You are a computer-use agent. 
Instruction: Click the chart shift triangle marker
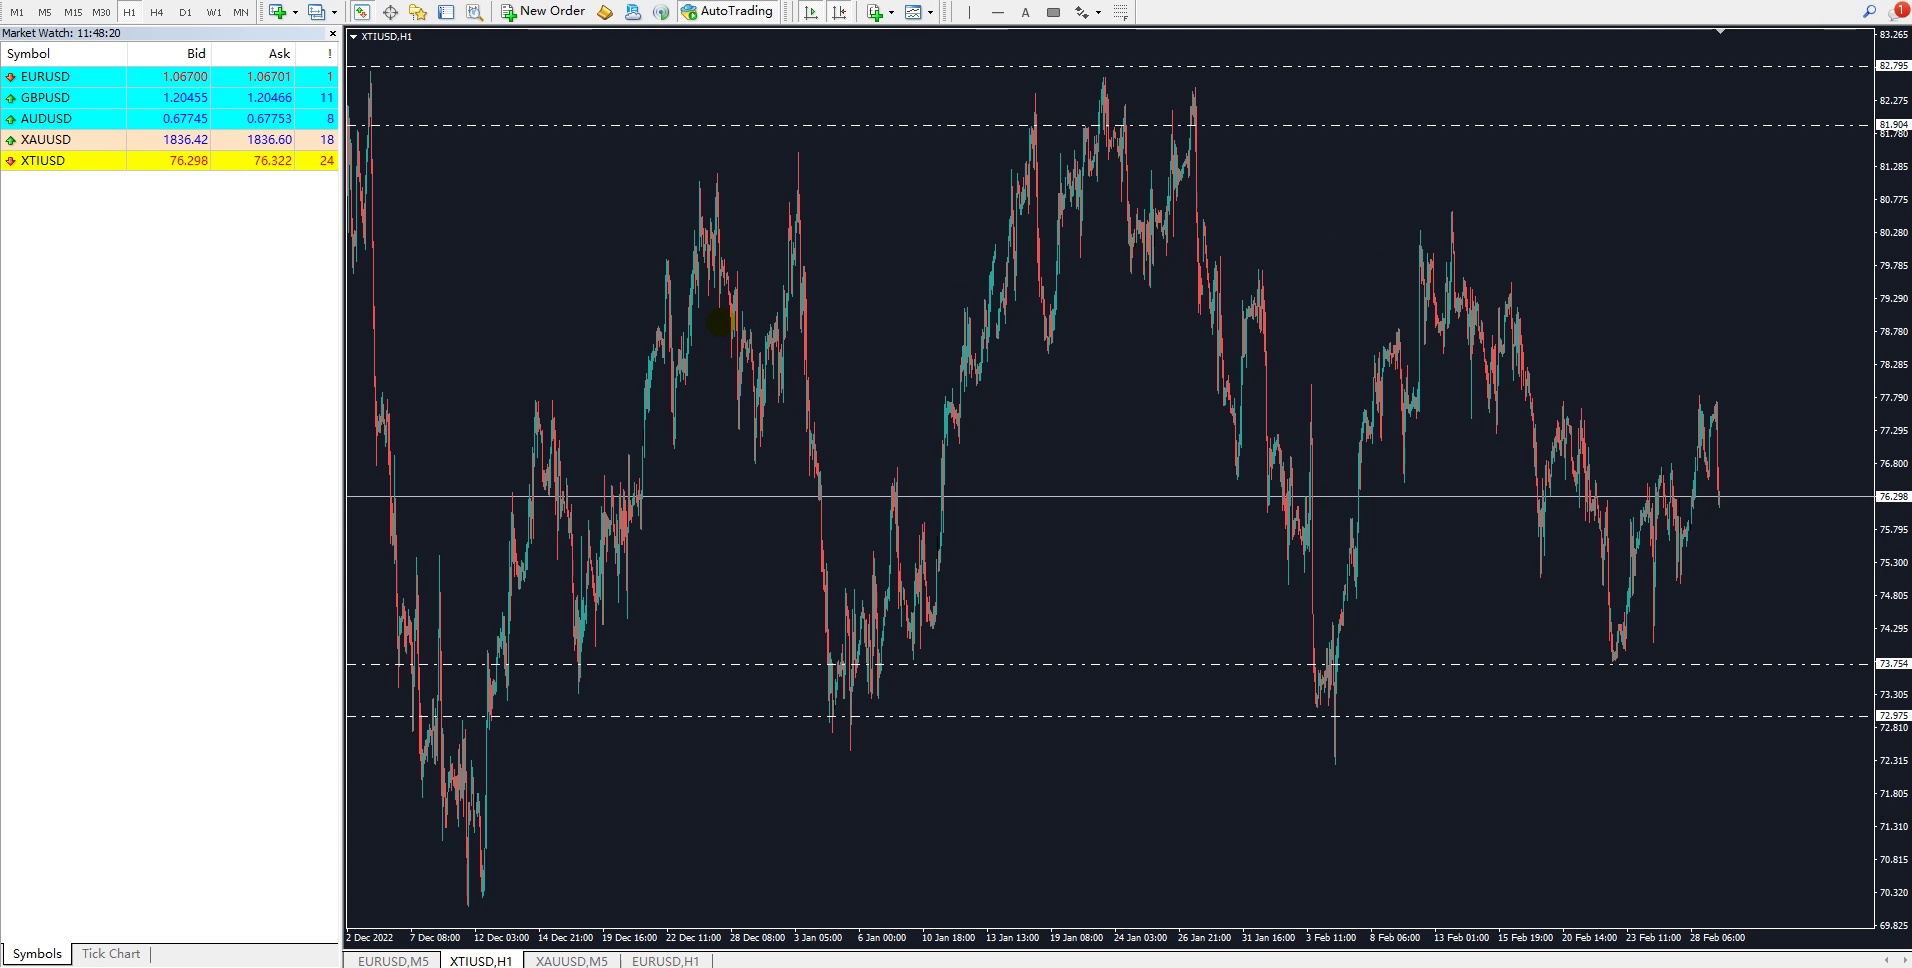[1721, 32]
